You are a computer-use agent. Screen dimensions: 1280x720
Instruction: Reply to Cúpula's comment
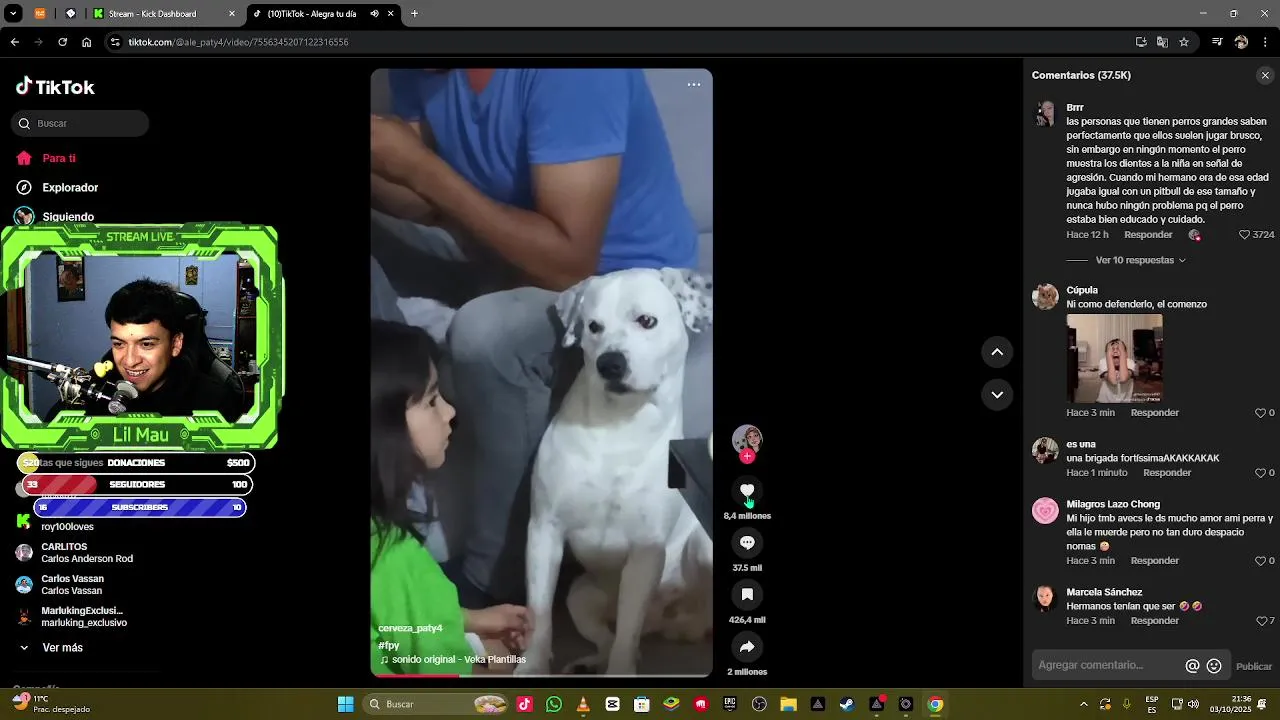point(1155,413)
